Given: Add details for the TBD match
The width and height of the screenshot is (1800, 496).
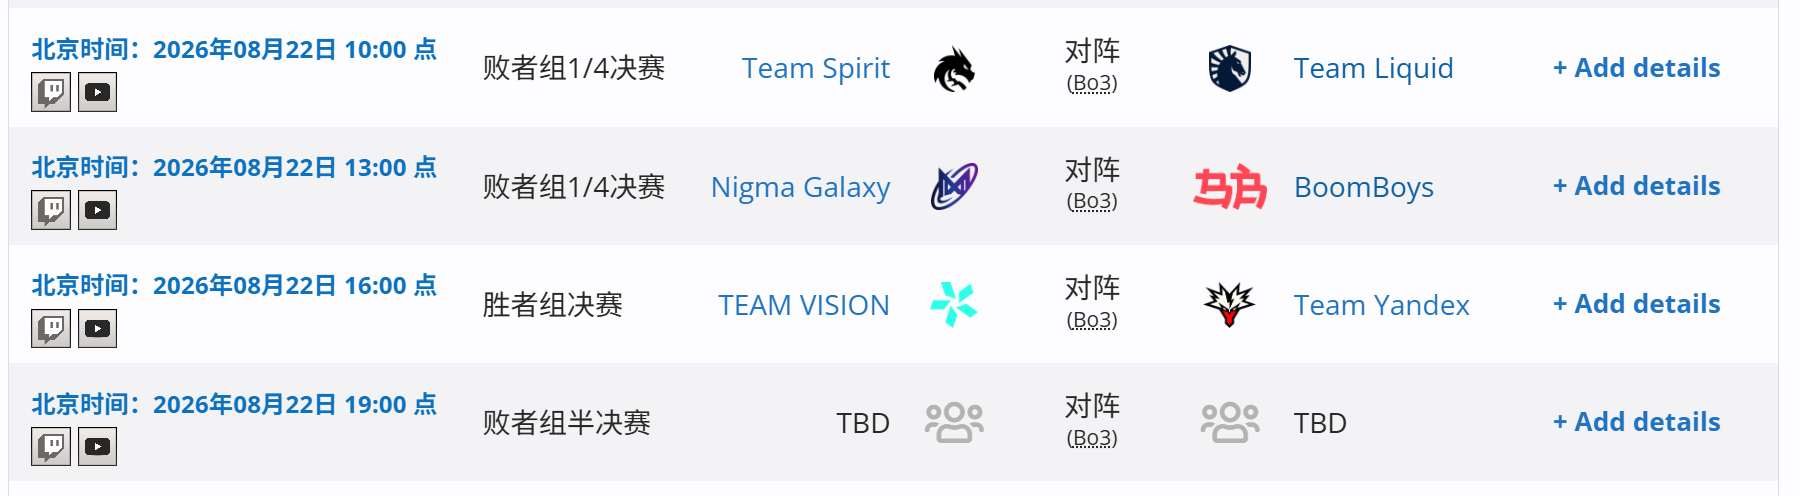Looking at the screenshot, I should click(1636, 422).
